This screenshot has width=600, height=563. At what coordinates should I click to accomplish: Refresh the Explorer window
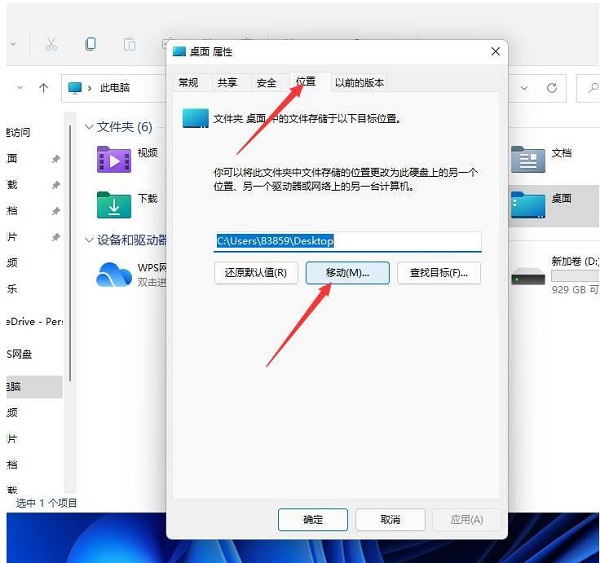pos(551,88)
